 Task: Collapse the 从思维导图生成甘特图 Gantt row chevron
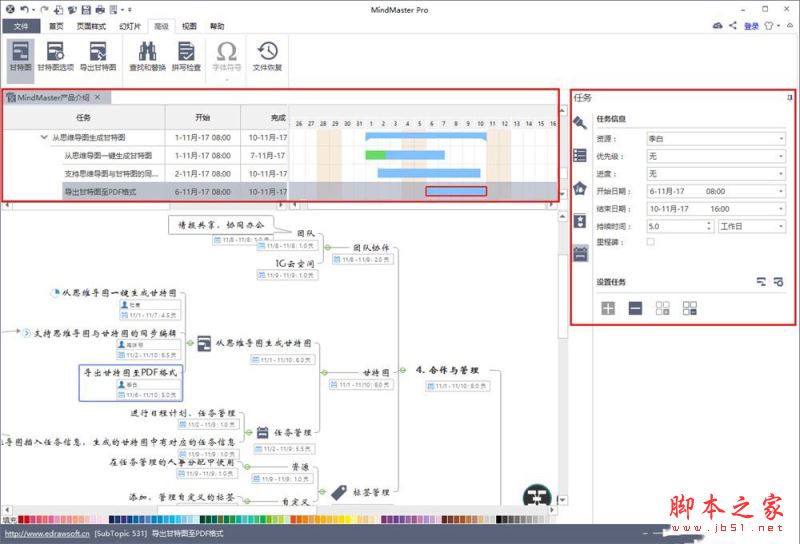(44, 137)
